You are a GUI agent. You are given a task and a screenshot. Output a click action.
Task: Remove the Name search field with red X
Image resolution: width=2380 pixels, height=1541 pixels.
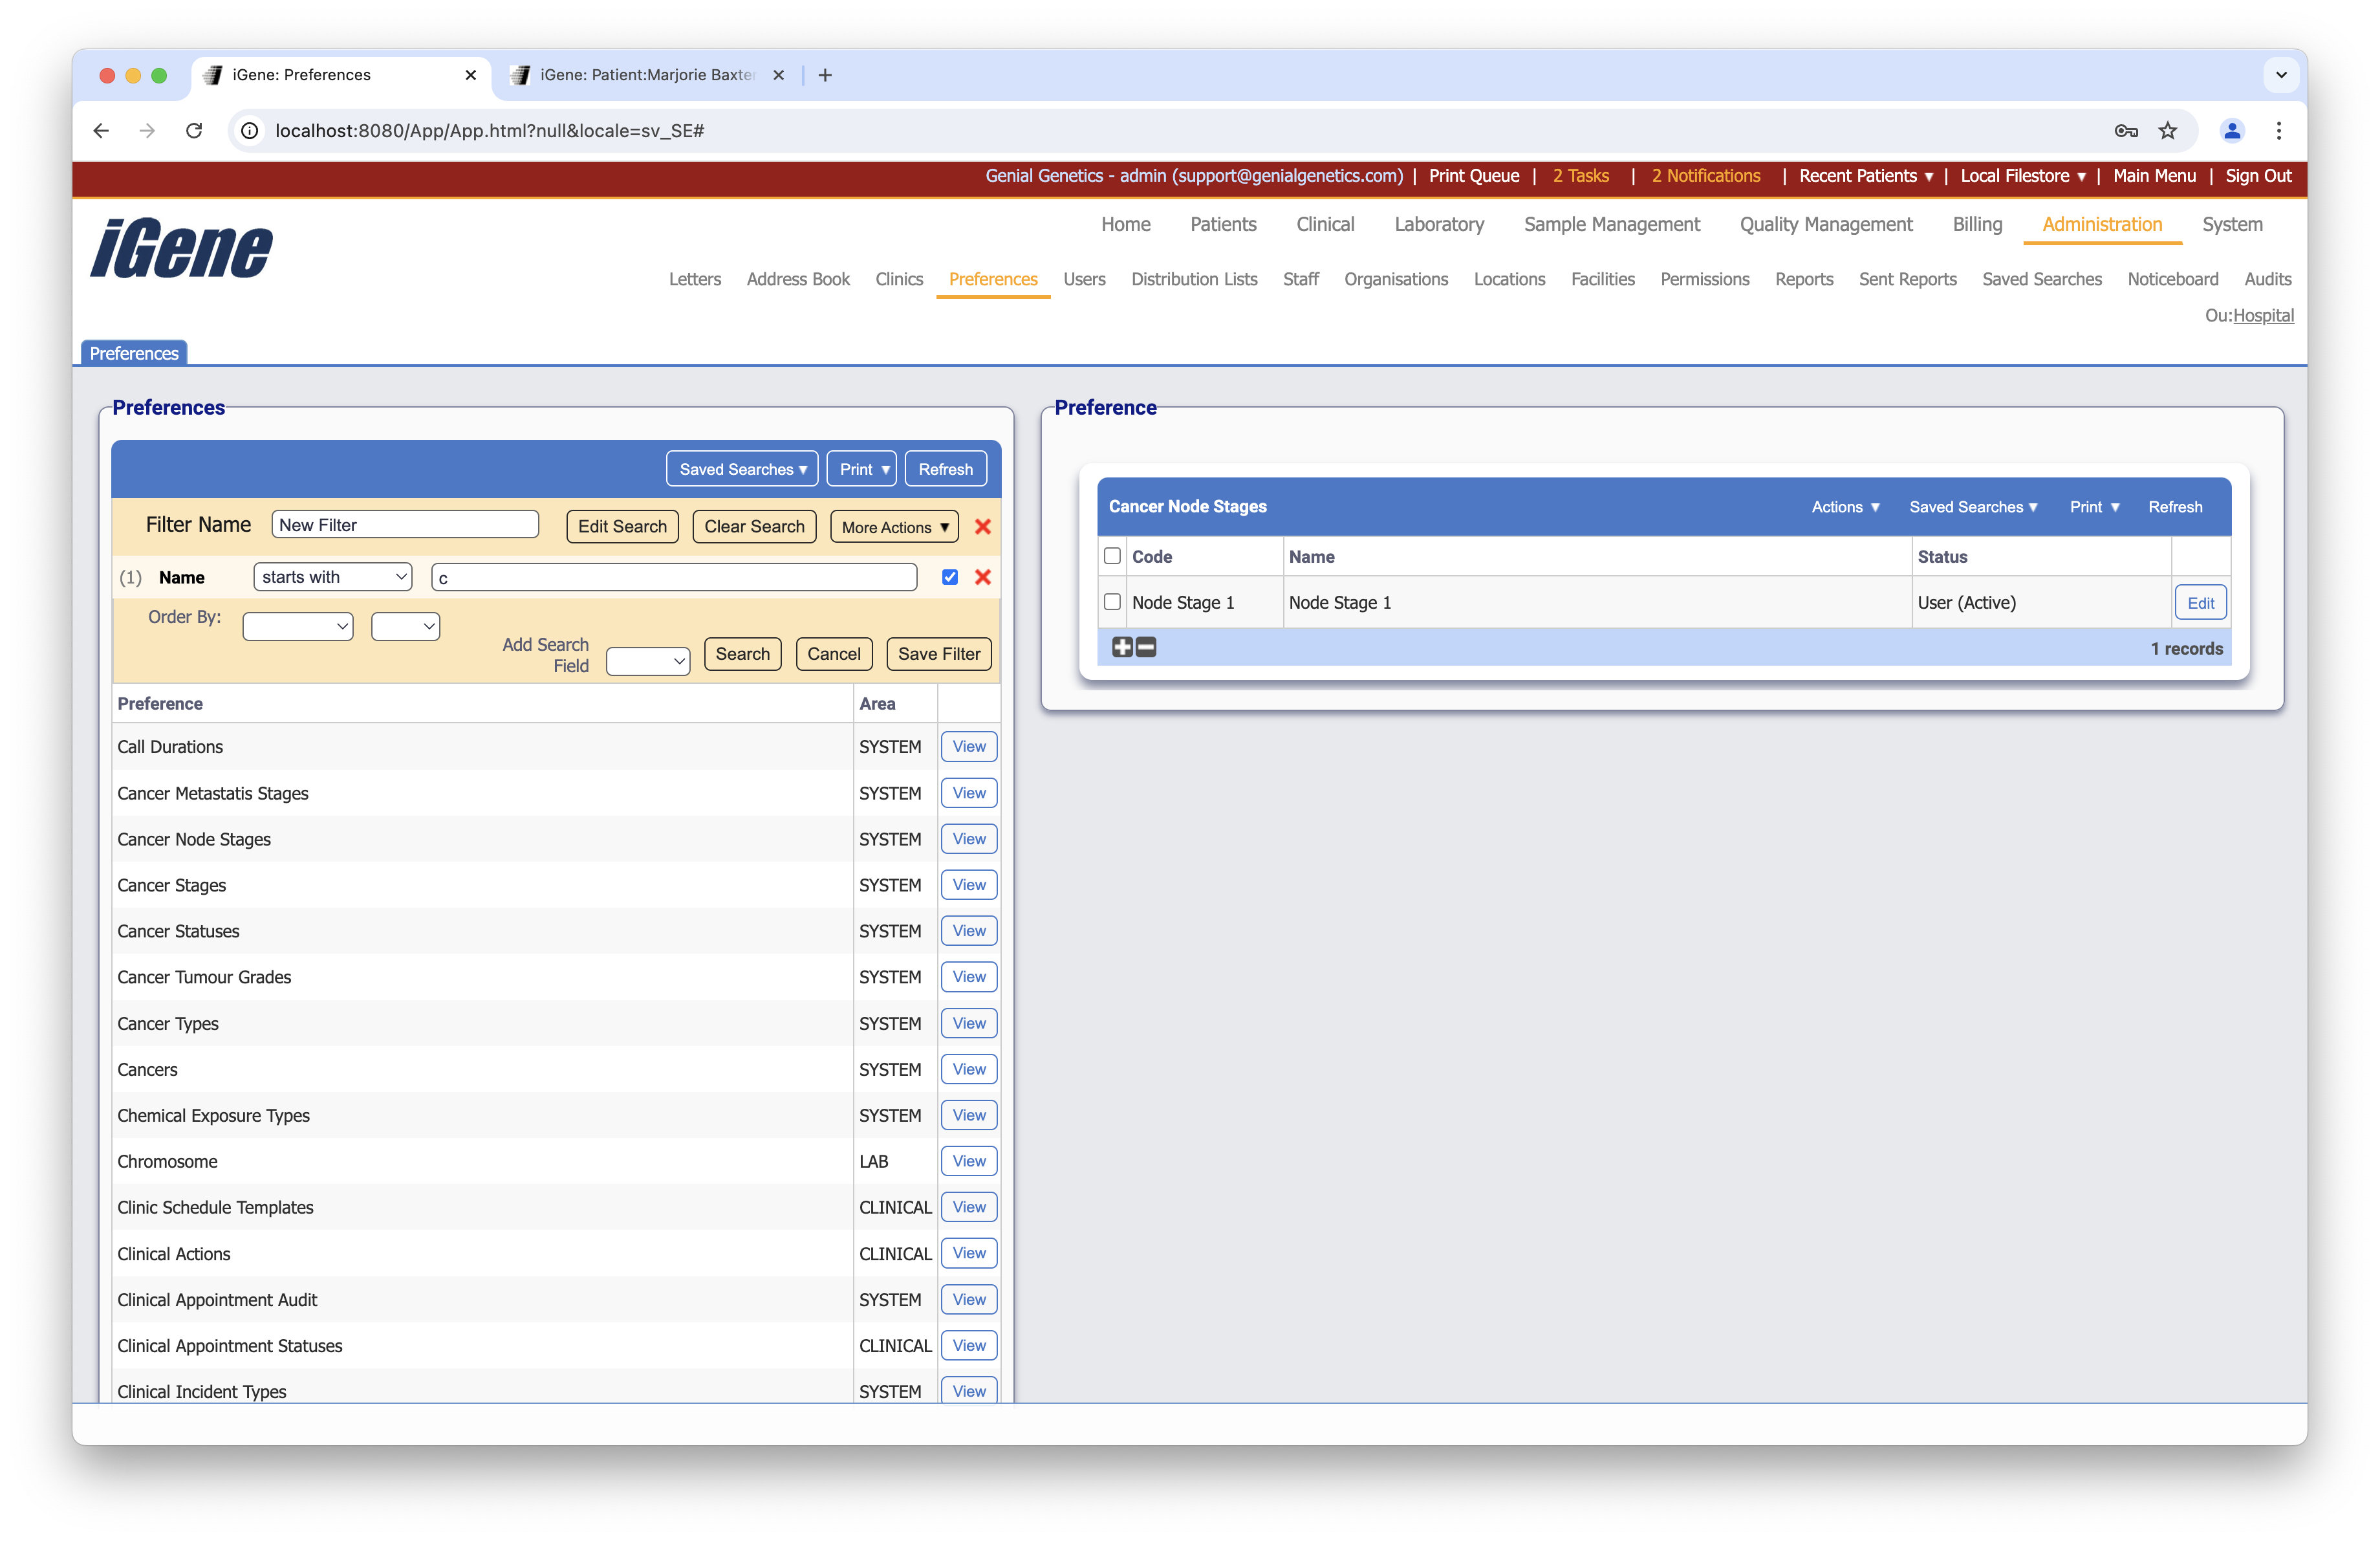click(x=982, y=577)
